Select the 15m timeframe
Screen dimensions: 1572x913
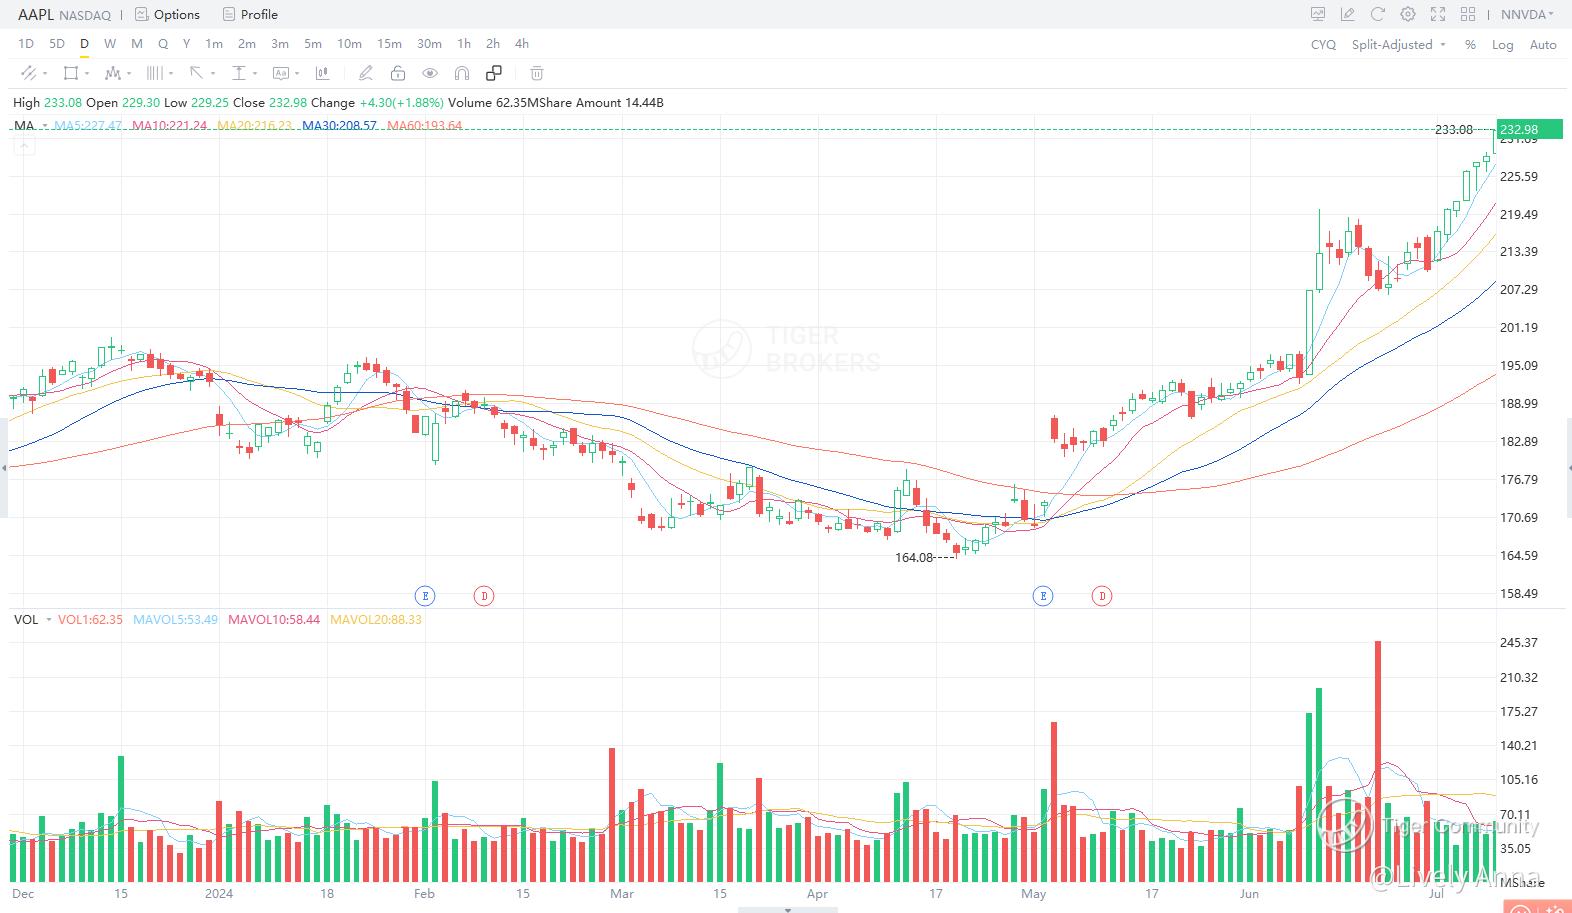389,43
